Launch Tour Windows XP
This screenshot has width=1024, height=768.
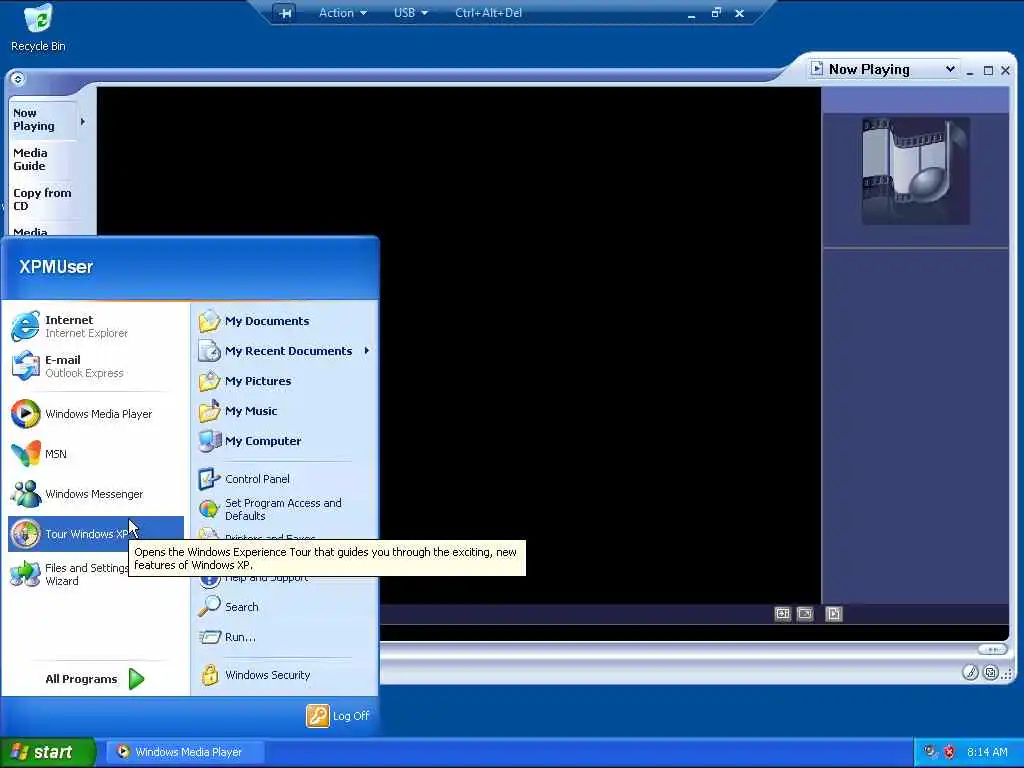pyautogui.click(x=95, y=534)
